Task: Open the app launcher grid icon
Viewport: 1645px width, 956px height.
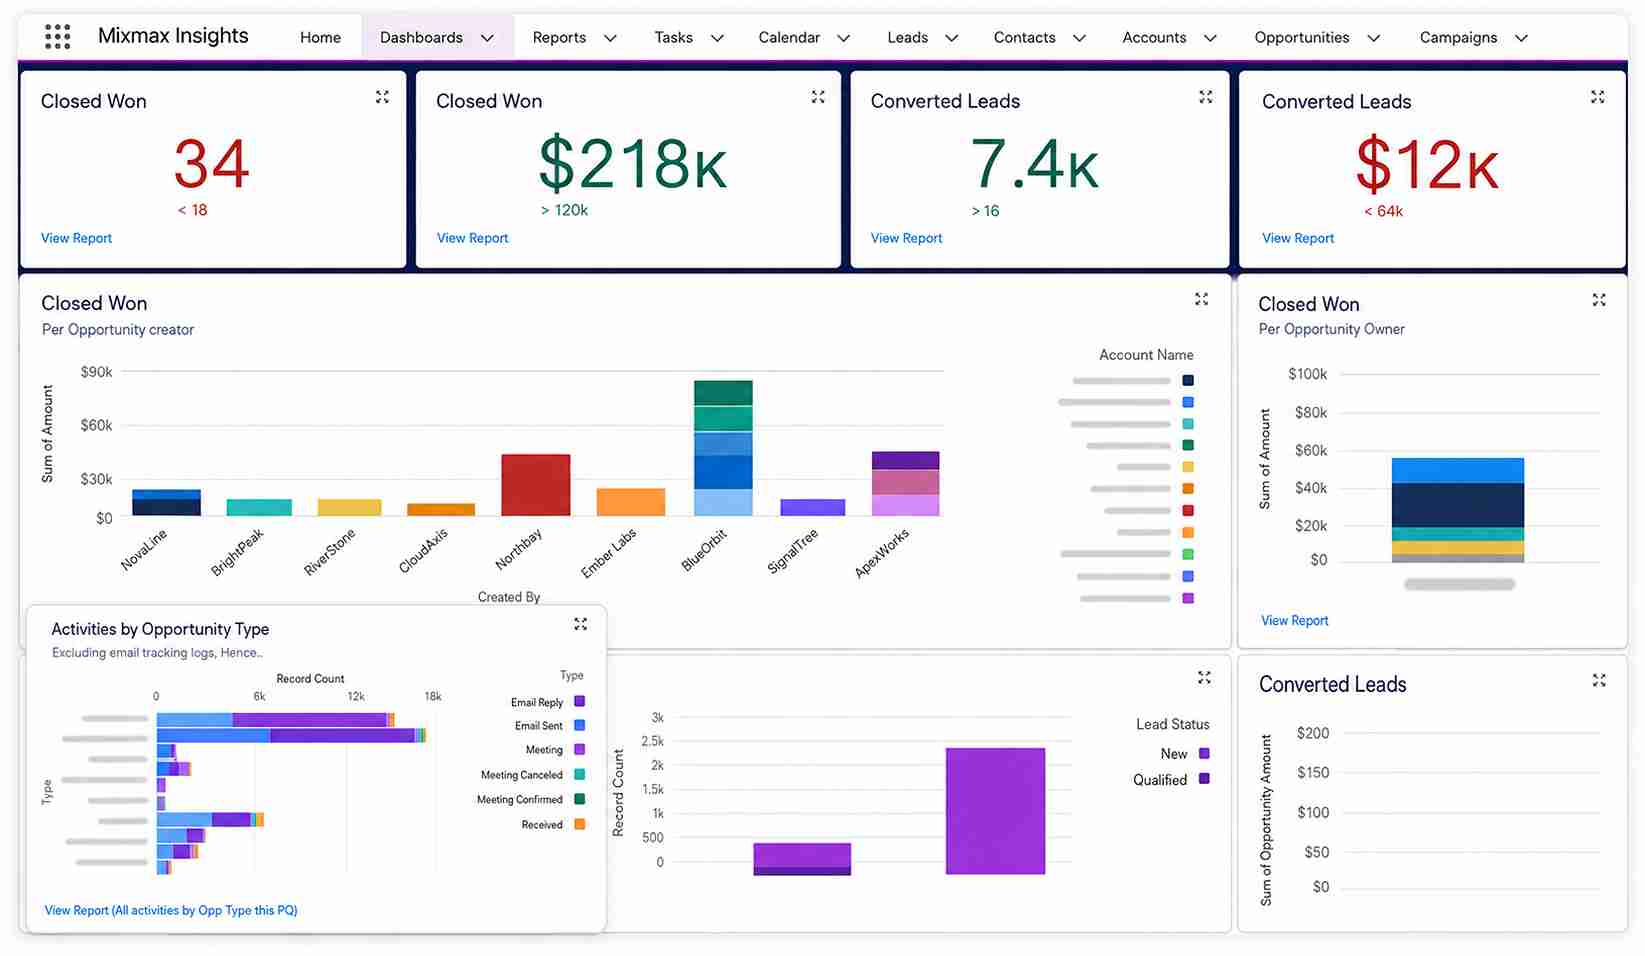Action: [x=58, y=37]
